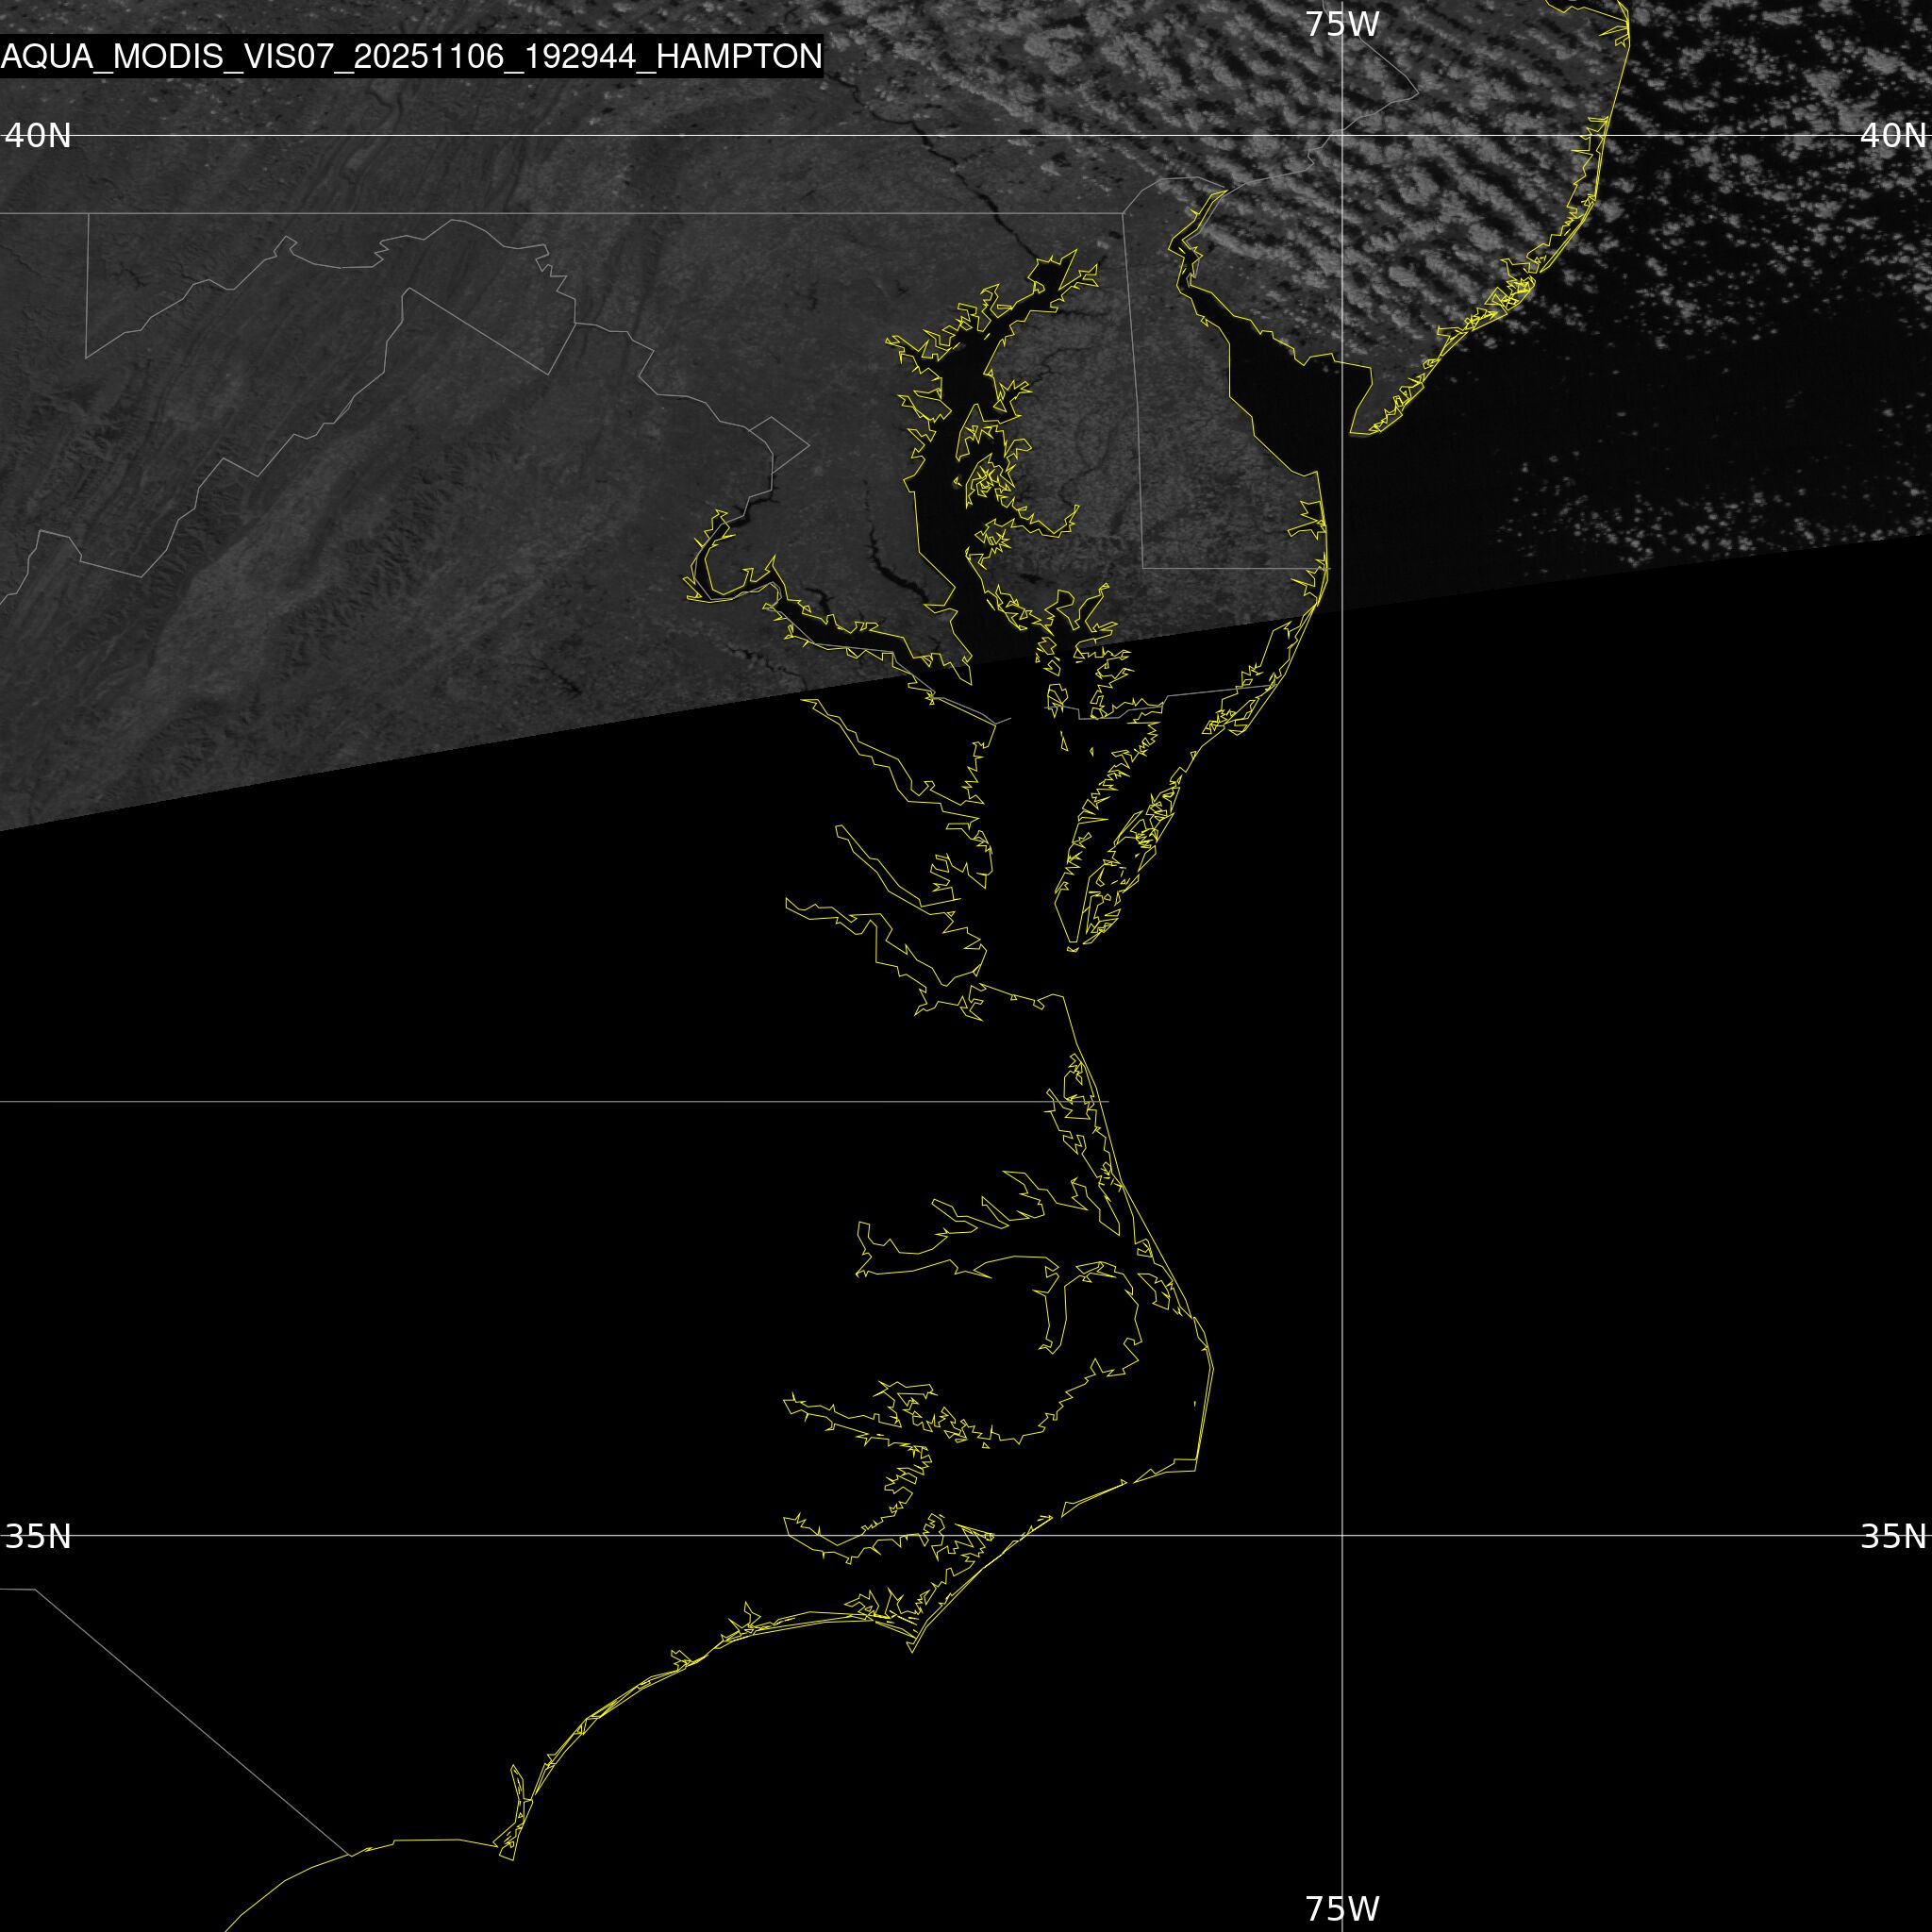The height and width of the screenshot is (1932, 1932).
Task: Click the Virginia–North Carolina border line
Action: coord(500,1101)
